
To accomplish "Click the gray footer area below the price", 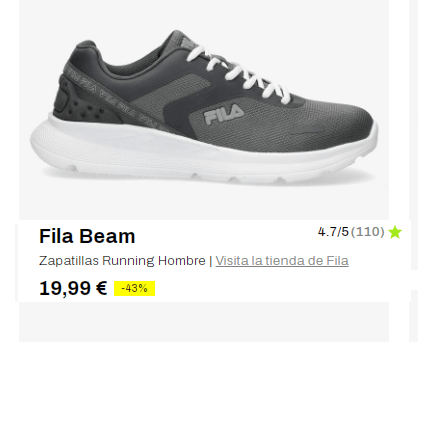I will (x=204, y=322).
